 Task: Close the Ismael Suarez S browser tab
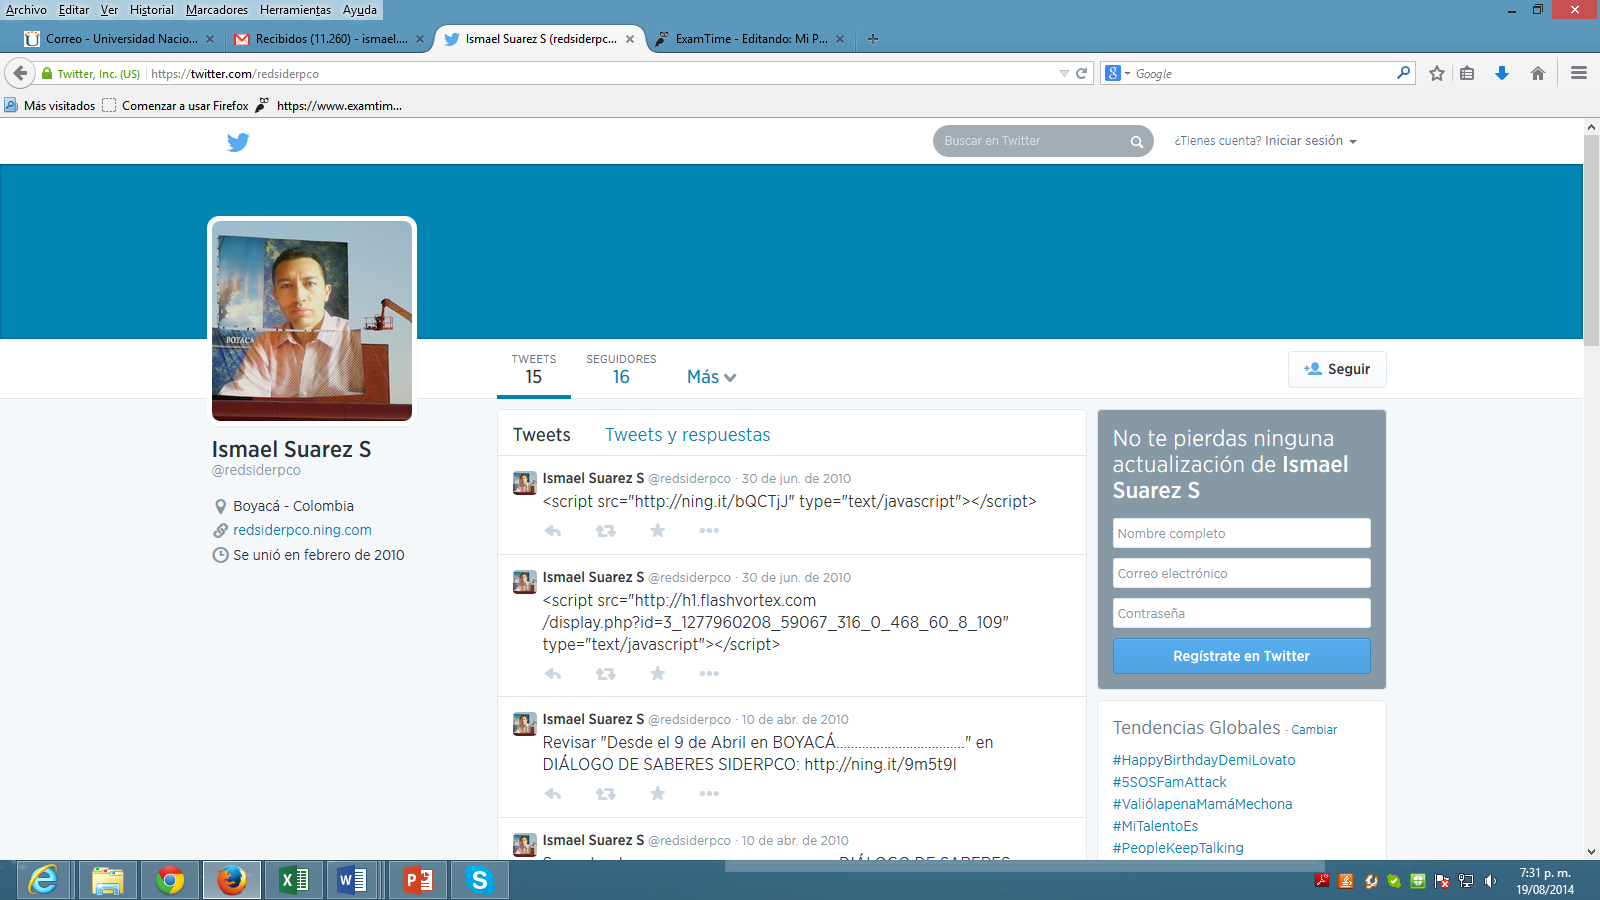tap(630, 39)
